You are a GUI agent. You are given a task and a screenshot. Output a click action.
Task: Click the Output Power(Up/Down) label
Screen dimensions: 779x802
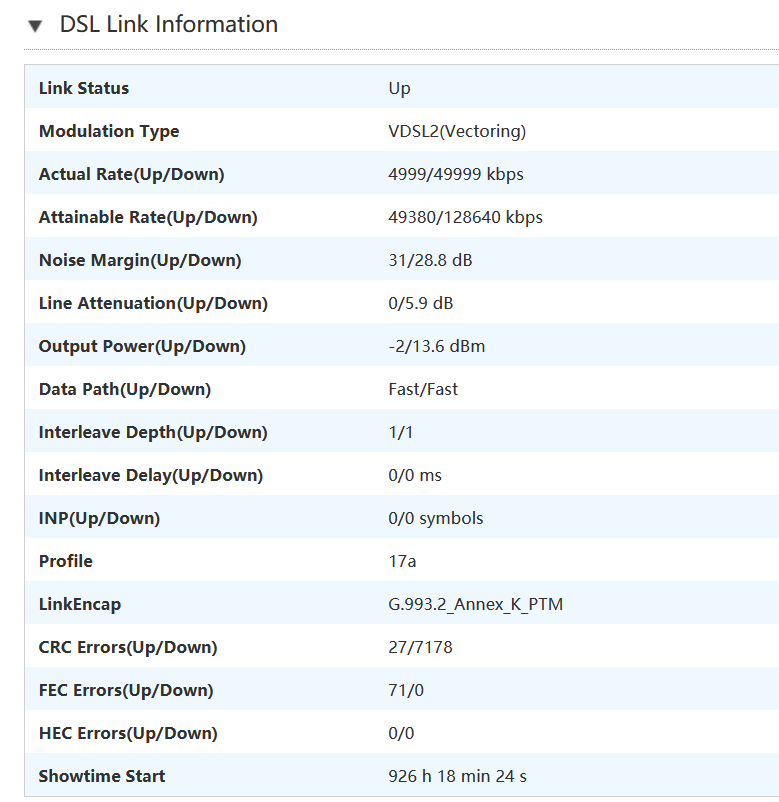[x=142, y=346]
